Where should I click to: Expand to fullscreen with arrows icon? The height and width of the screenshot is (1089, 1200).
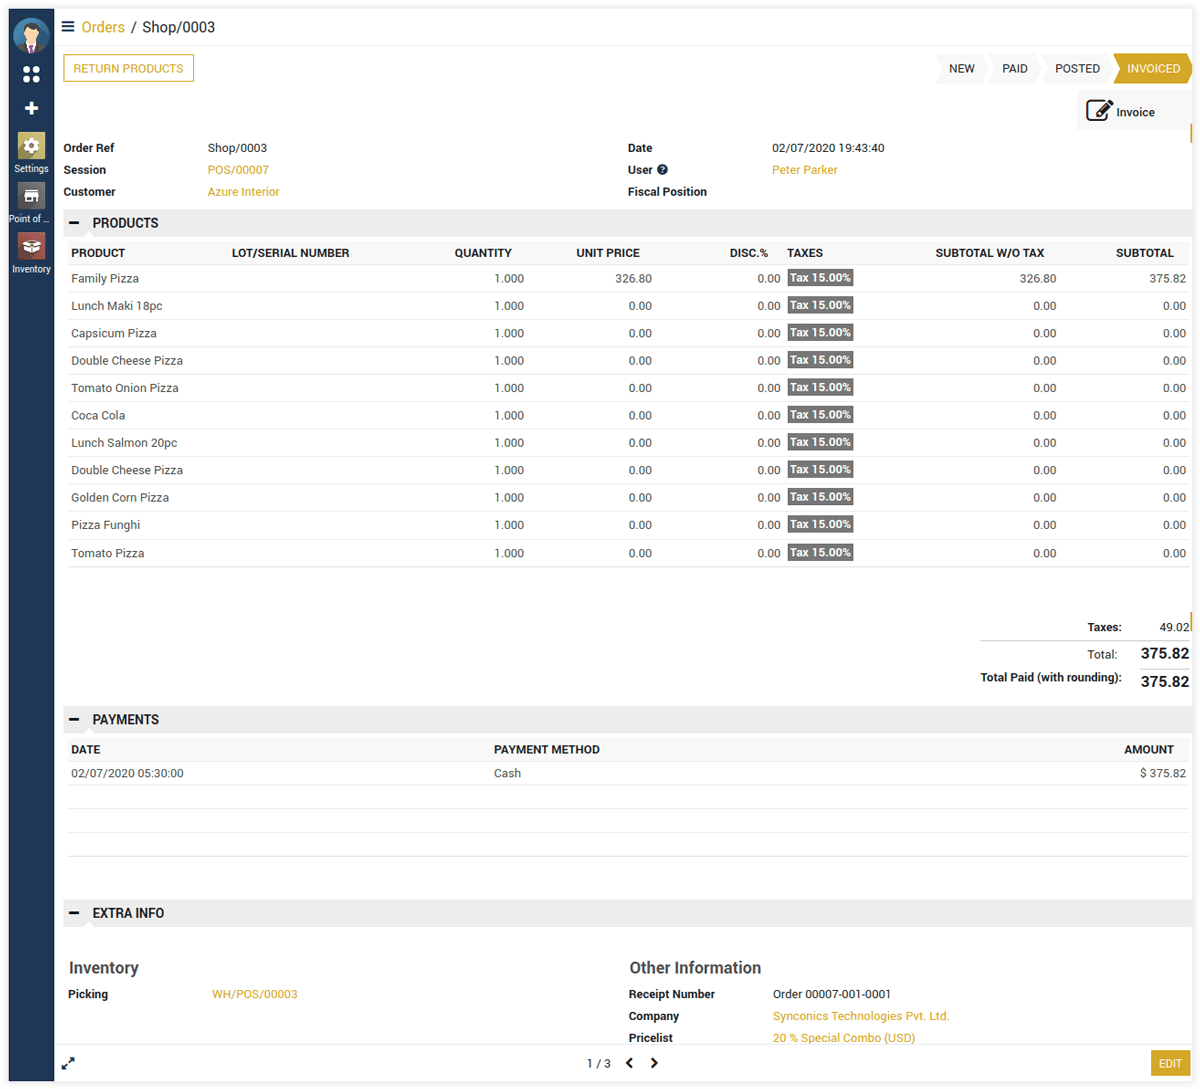coord(68,1063)
